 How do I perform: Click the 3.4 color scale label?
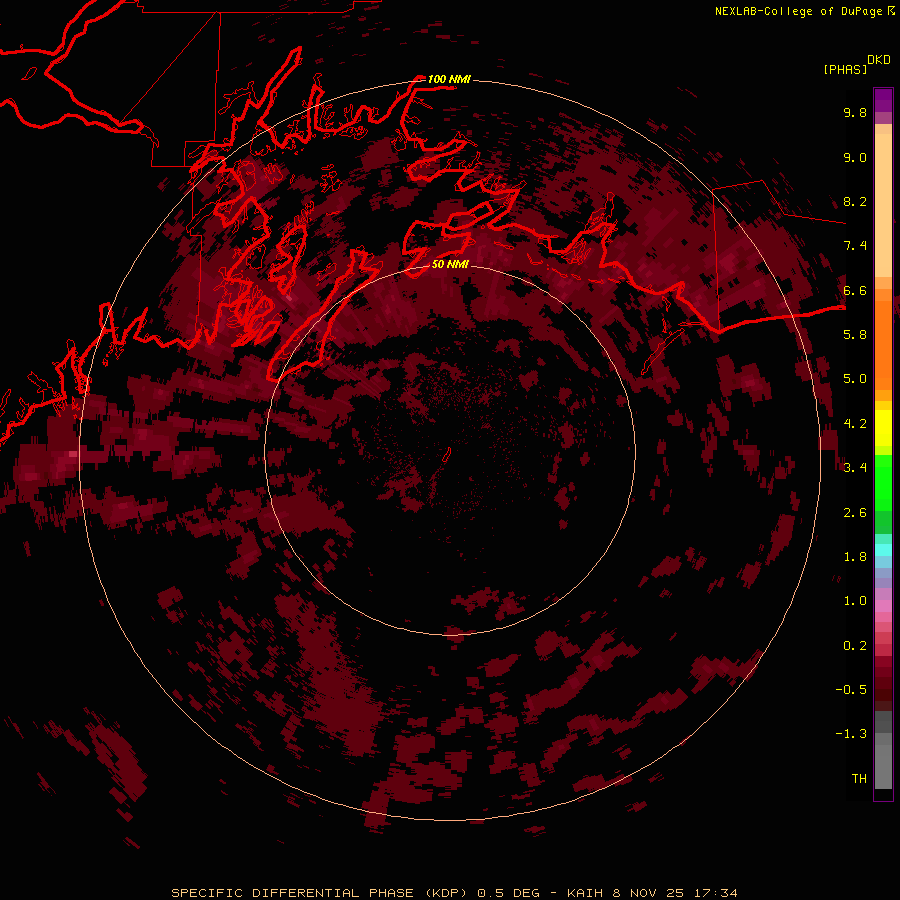(855, 468)
